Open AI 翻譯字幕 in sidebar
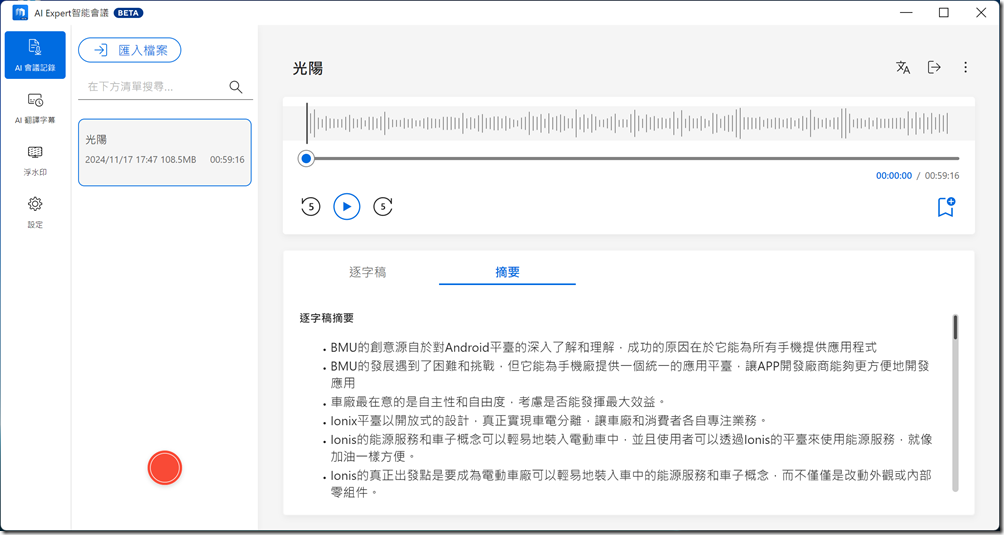This screenshot has height=535, width=1004. click(35, 107)
